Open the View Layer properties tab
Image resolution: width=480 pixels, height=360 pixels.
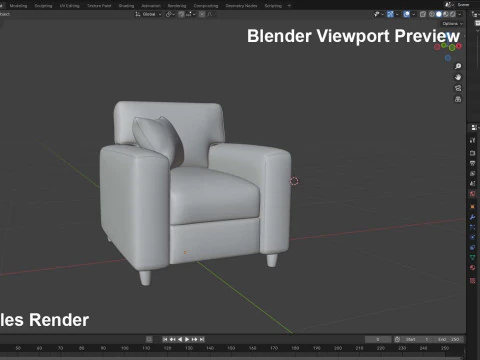(x=472, y=173)
